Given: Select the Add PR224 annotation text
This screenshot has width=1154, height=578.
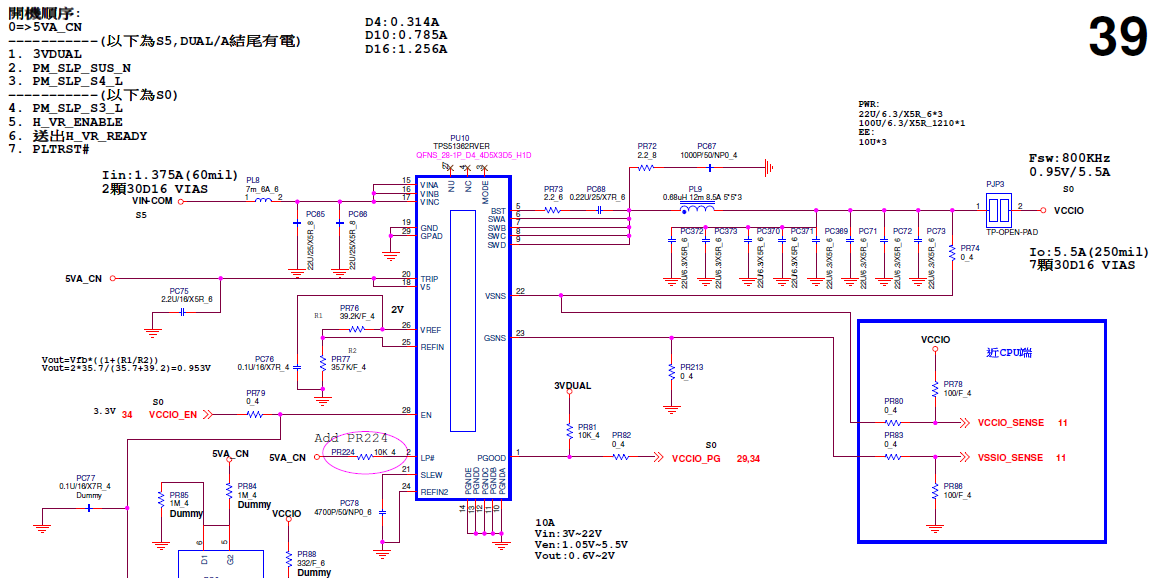Looking at the screenshot, I should point(351,437).
